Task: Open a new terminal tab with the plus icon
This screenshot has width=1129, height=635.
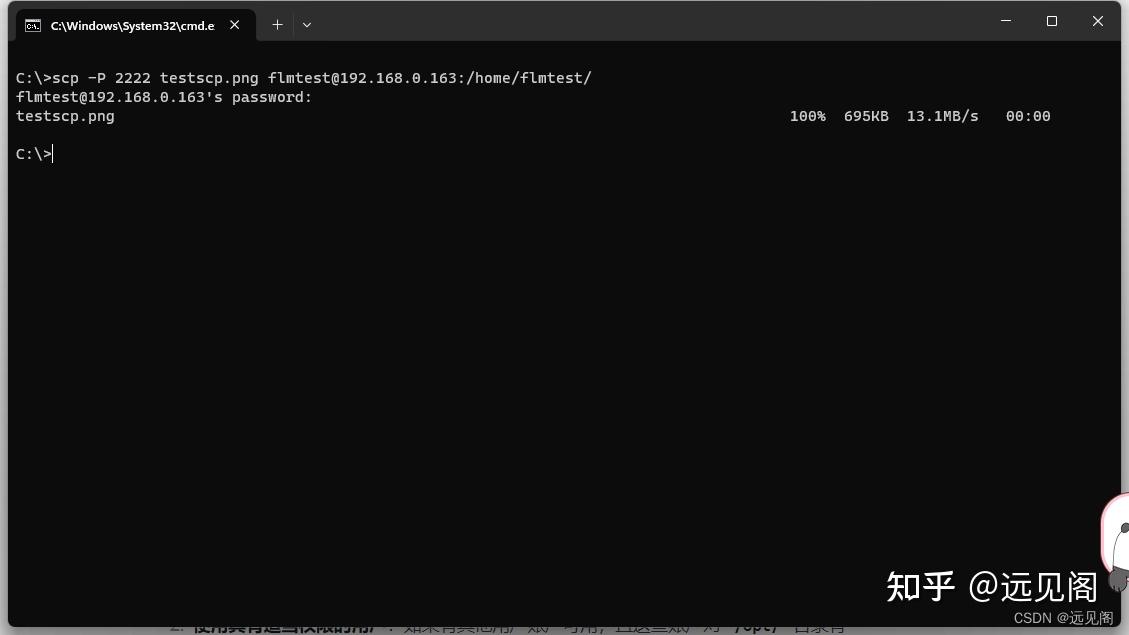Action: [x=277, y=24]
